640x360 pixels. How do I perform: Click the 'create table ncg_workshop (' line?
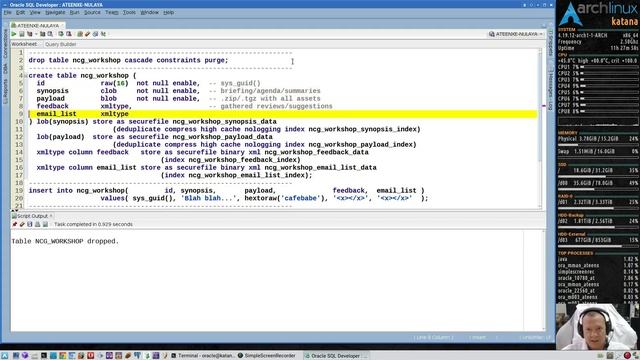click(82, 76)
